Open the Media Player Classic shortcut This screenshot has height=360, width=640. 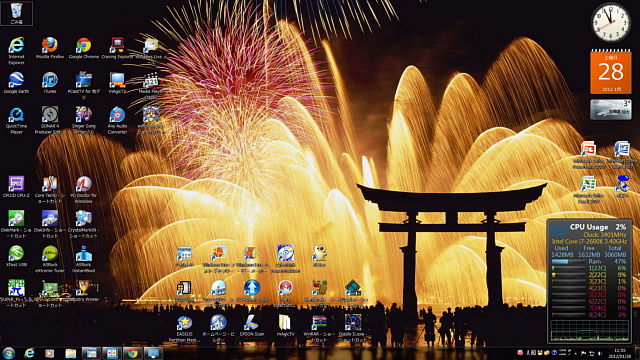click(x=151, y=86)
